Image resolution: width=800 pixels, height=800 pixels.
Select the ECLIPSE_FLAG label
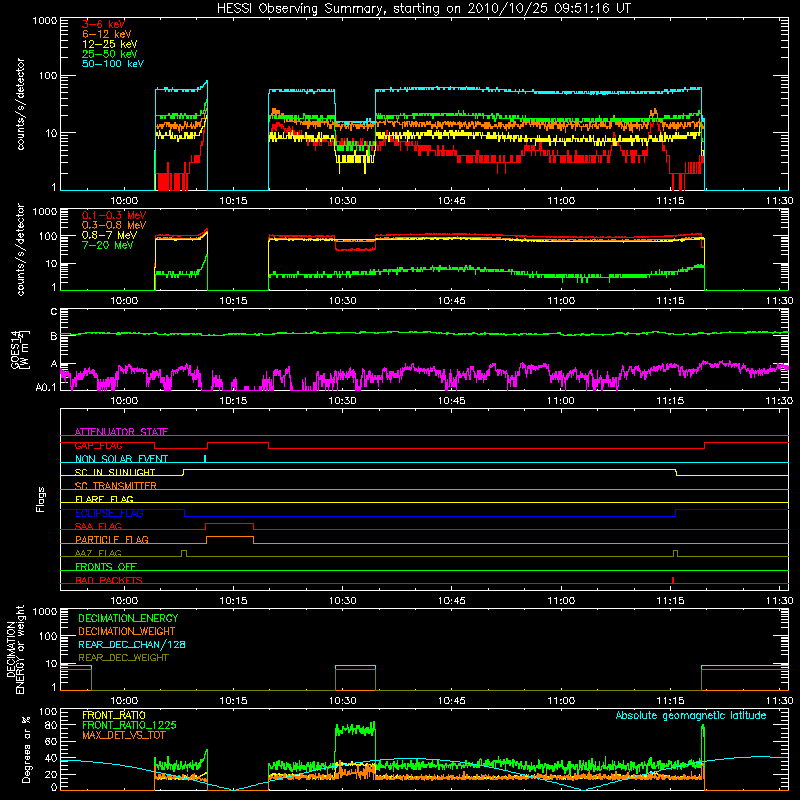109,513
